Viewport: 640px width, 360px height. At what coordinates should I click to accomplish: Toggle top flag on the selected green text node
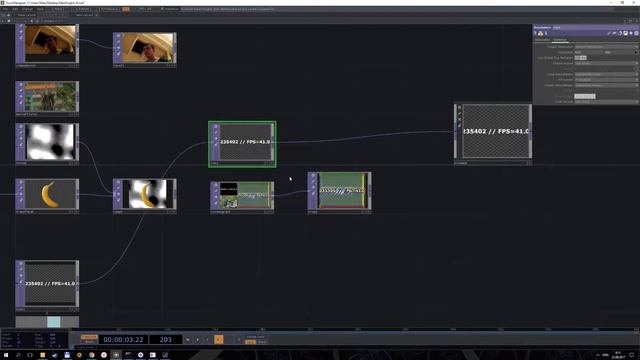216,127
